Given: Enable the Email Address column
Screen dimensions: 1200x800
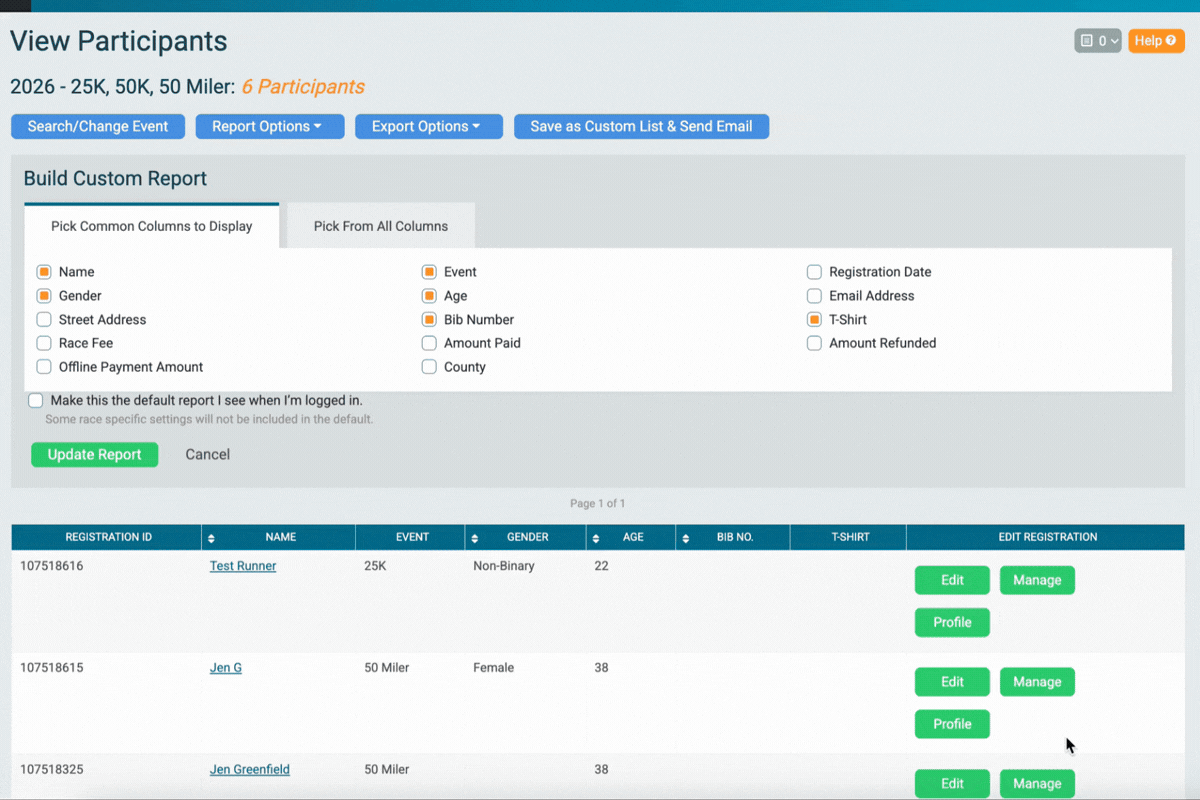Looking at the screenshot, I should click(x=814, y=295).
